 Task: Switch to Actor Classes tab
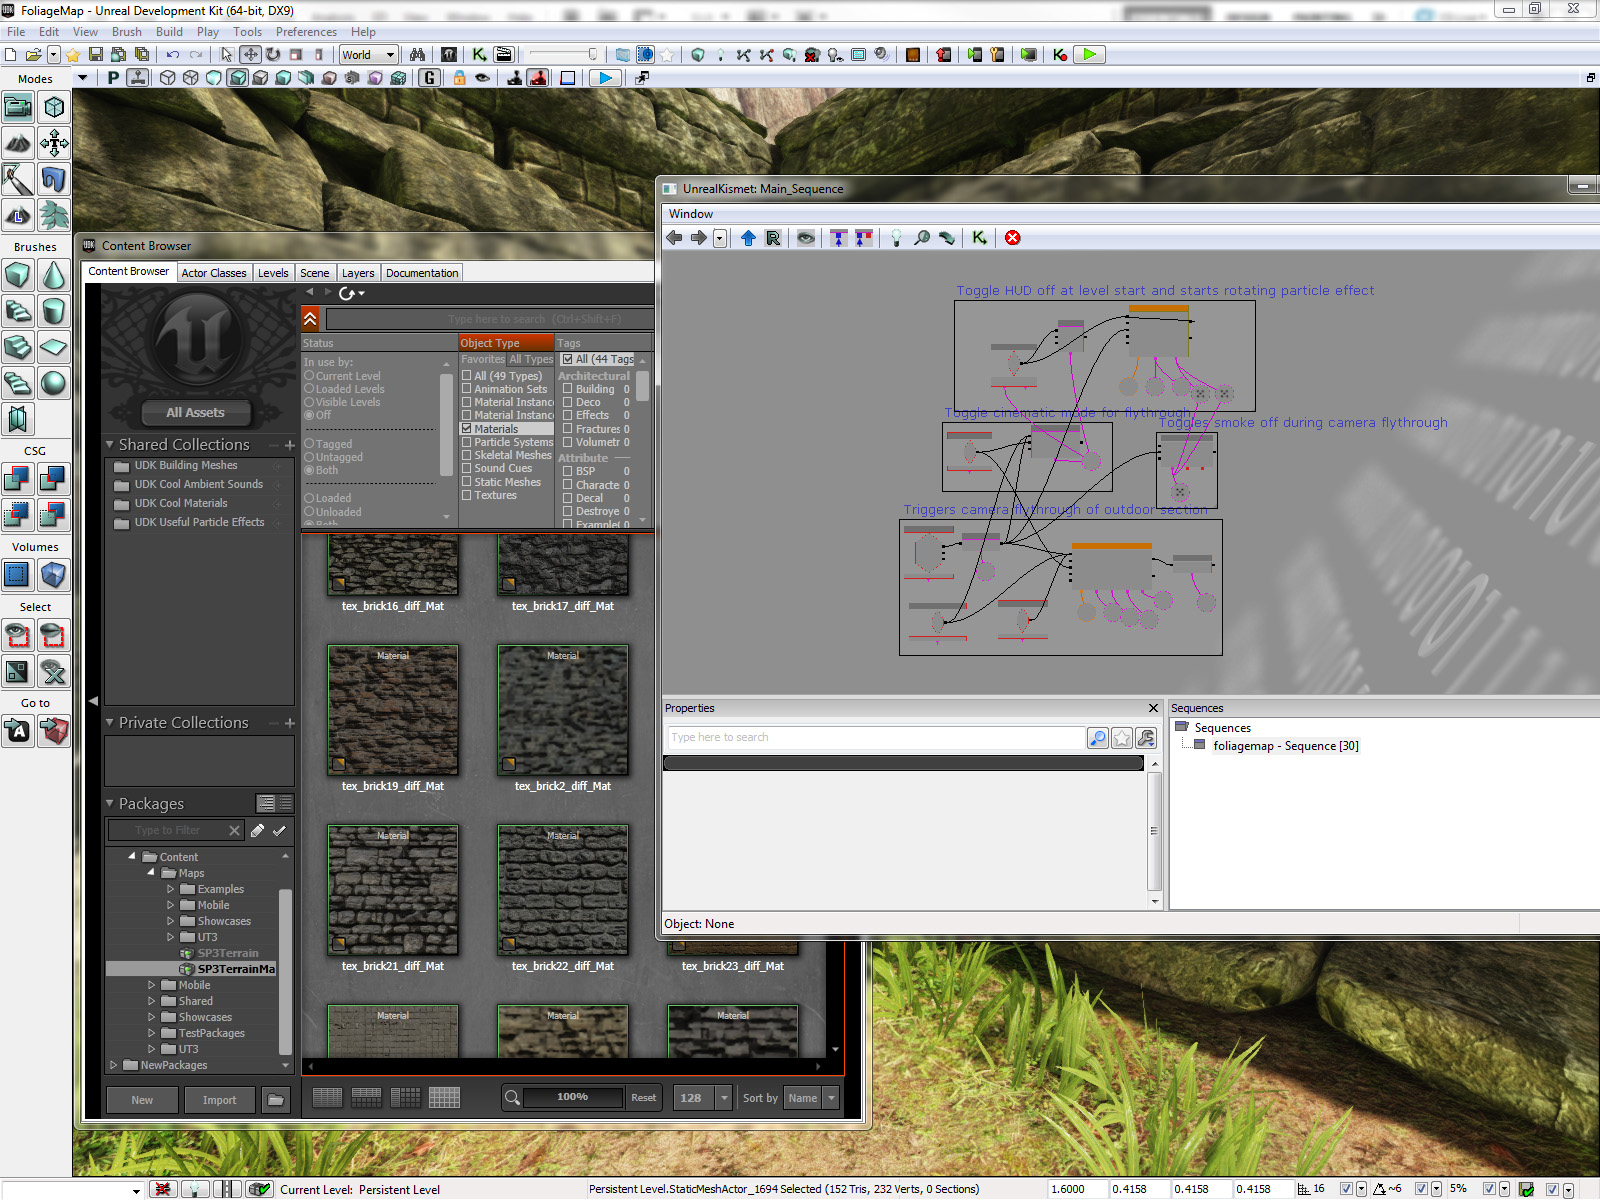click(213, 273)
